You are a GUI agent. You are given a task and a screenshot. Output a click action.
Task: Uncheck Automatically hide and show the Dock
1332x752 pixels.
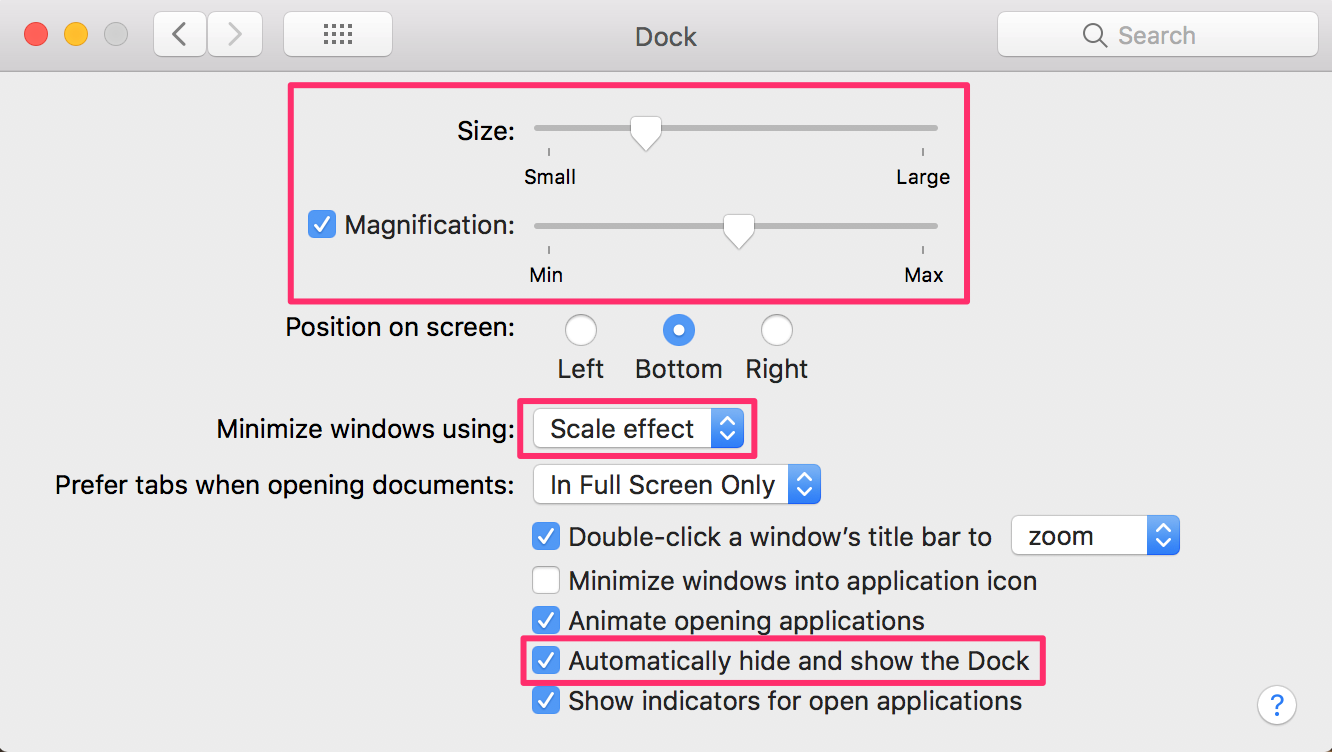[546, 660]
